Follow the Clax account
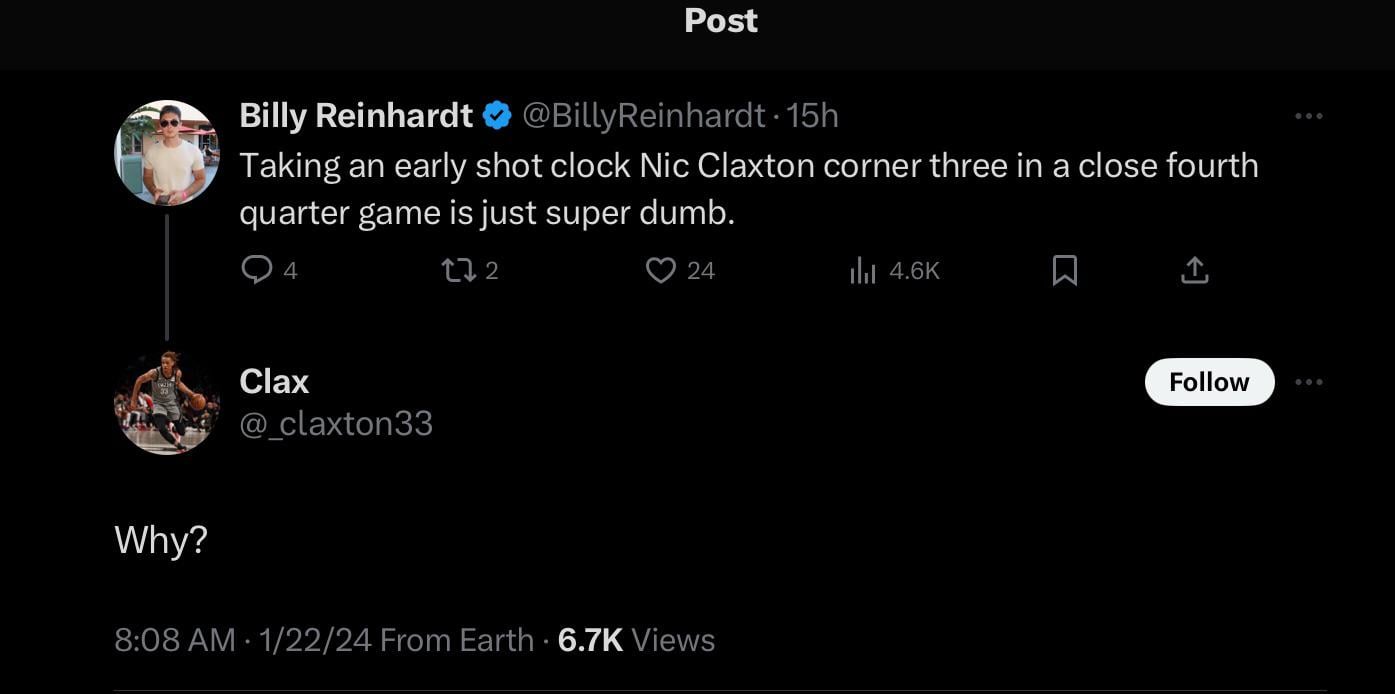The height and width of the screenshot is (694, 1395). [1209, 382]
